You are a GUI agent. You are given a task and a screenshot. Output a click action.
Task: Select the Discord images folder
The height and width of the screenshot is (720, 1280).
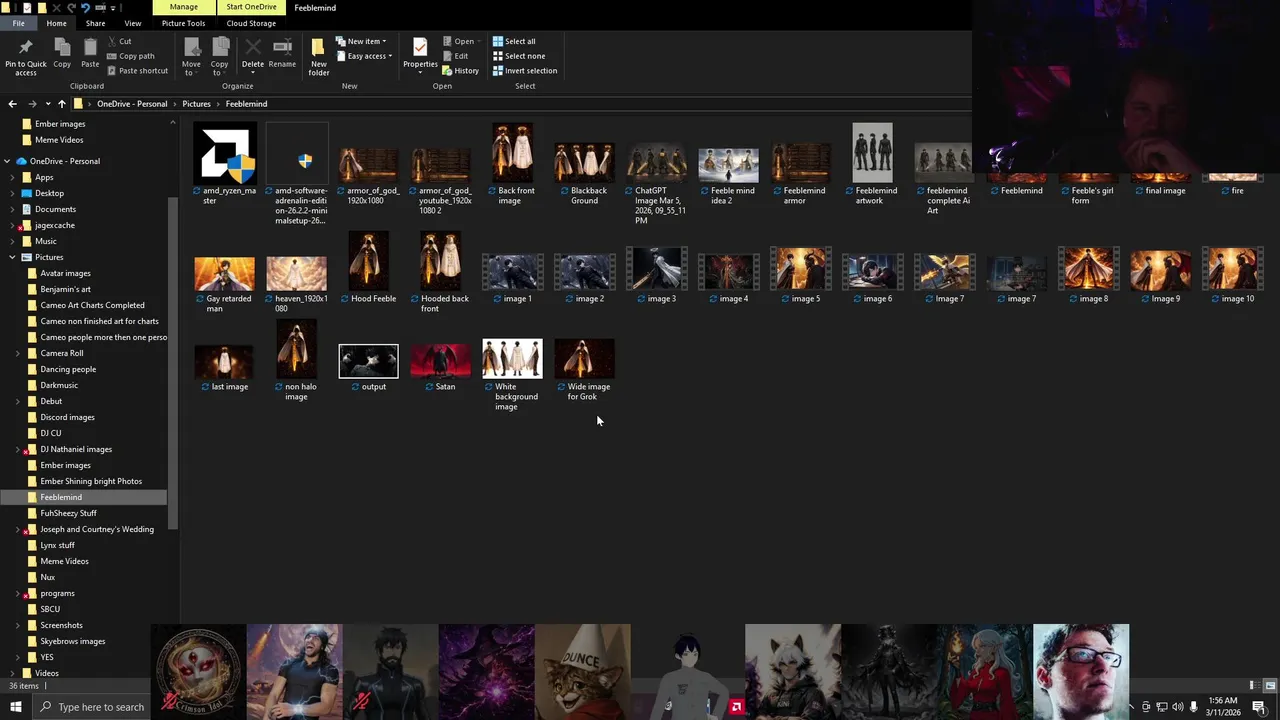[67, 417]
